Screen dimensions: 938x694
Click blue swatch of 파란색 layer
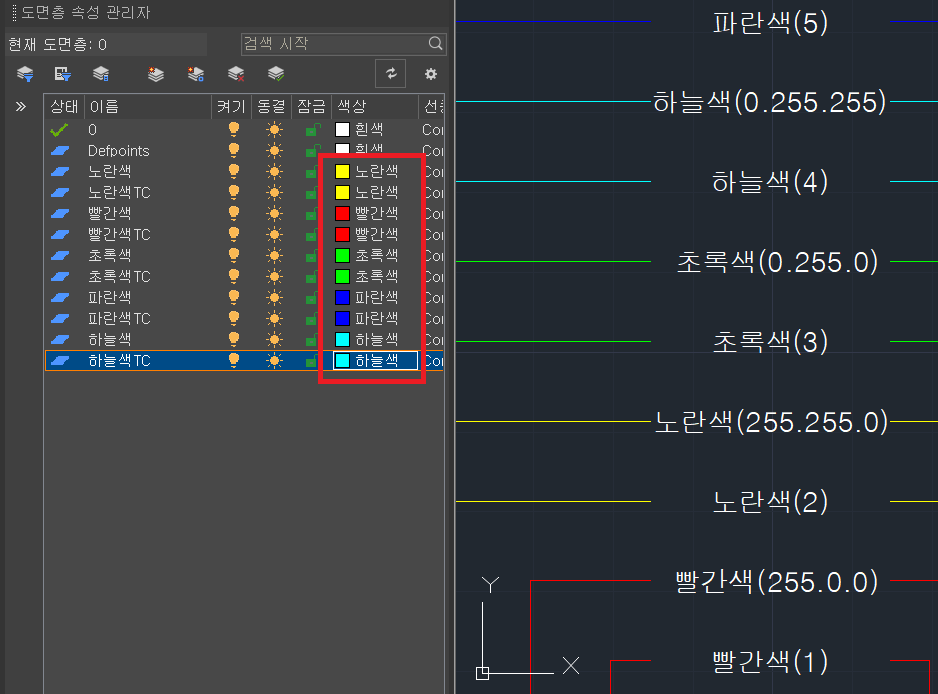[342, 297]
